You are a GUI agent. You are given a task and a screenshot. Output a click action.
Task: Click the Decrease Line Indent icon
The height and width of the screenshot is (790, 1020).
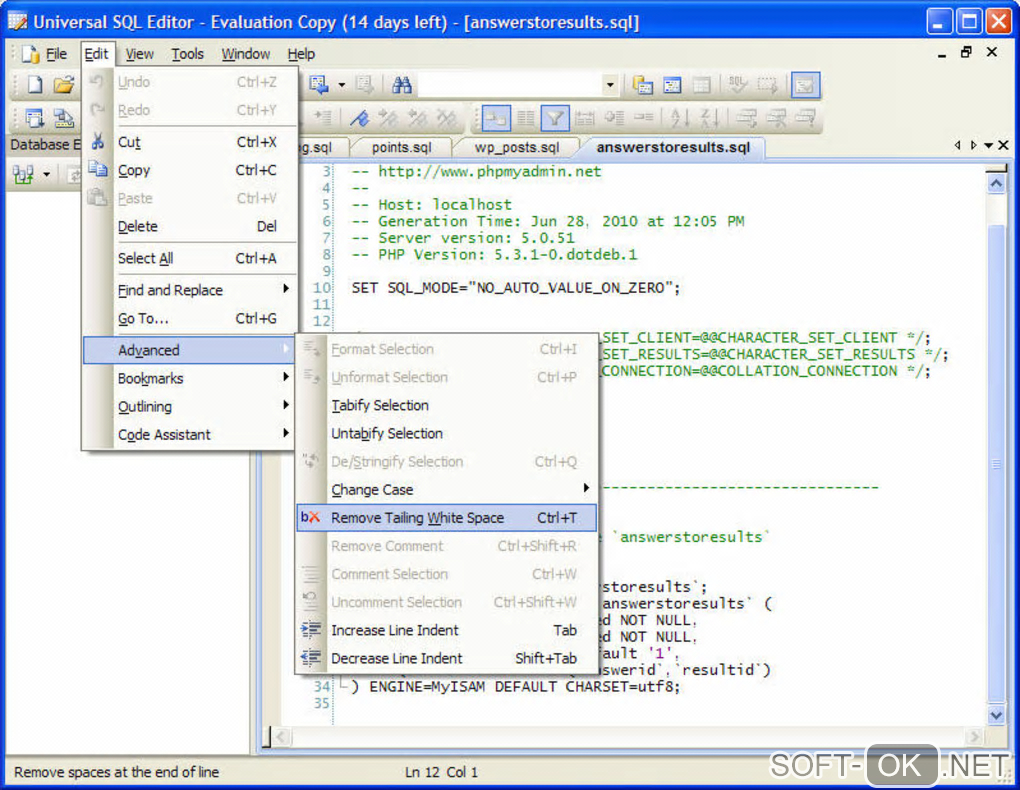(x=311, y=657)
